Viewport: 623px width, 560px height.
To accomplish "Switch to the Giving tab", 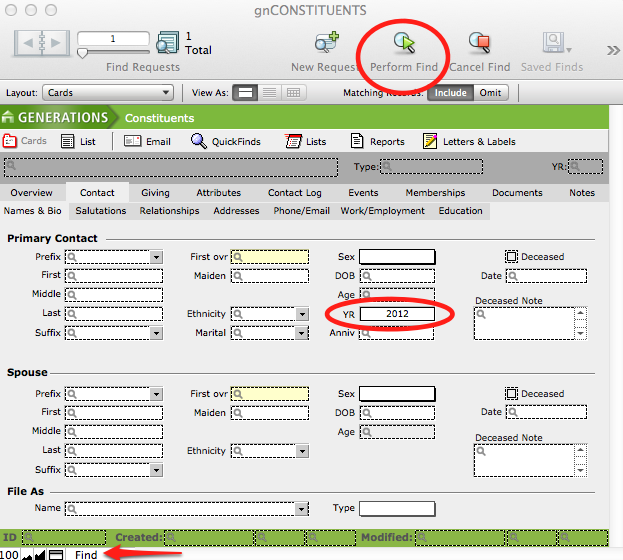I will click(x=155, y=193).
